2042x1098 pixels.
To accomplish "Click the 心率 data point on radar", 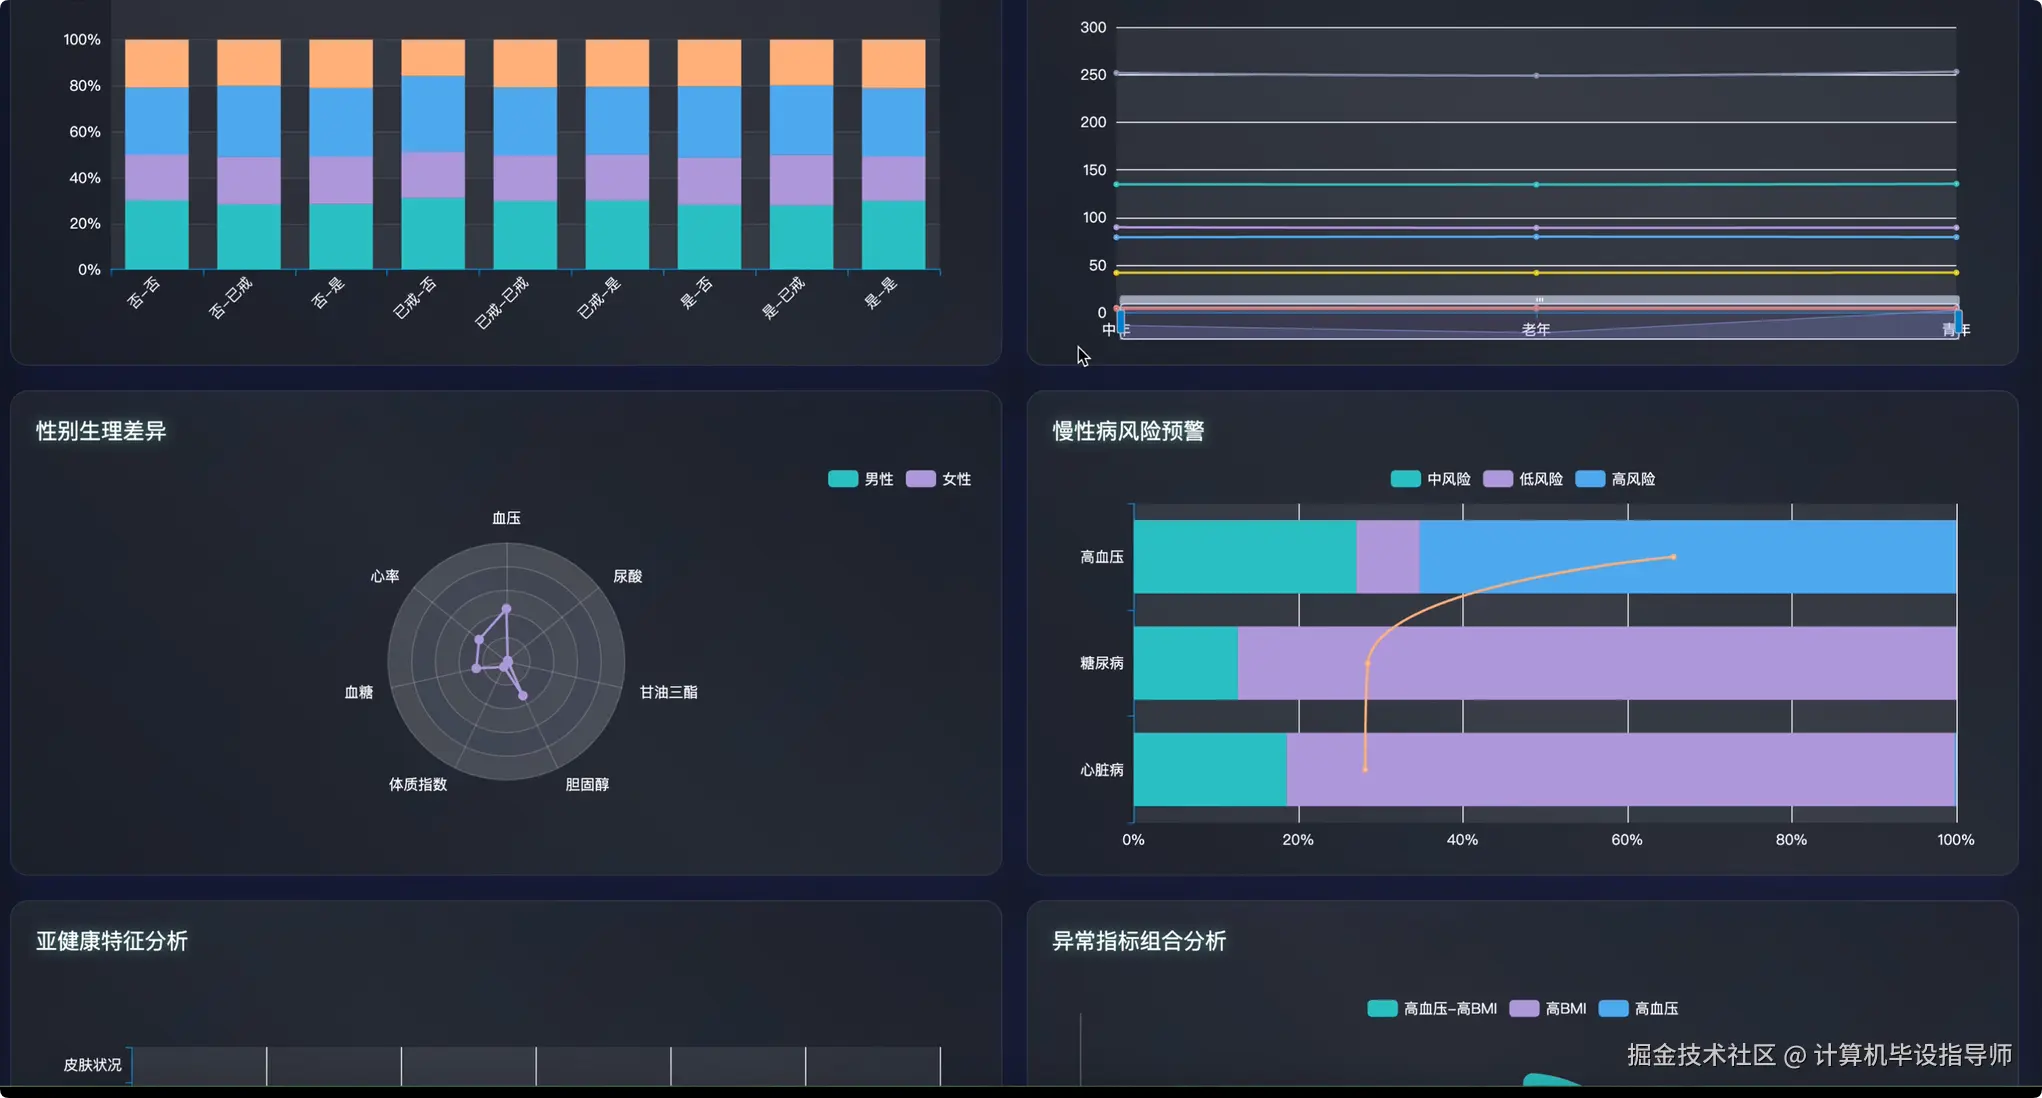I will (x=479, y=639).
